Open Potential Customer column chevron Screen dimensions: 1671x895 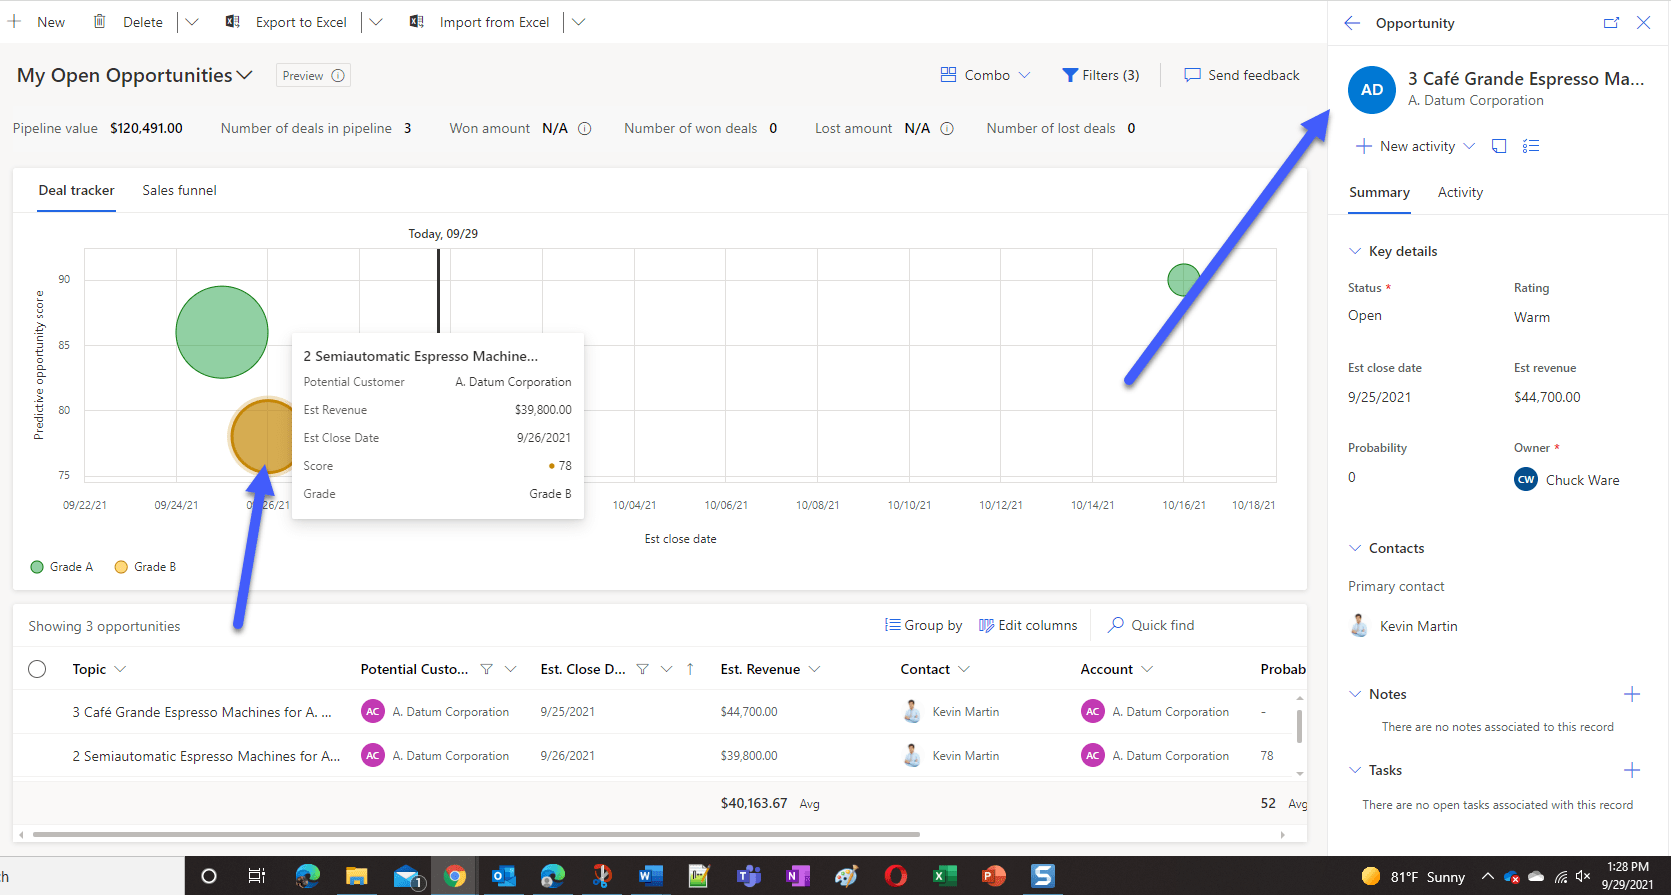(x=510, y=669)
